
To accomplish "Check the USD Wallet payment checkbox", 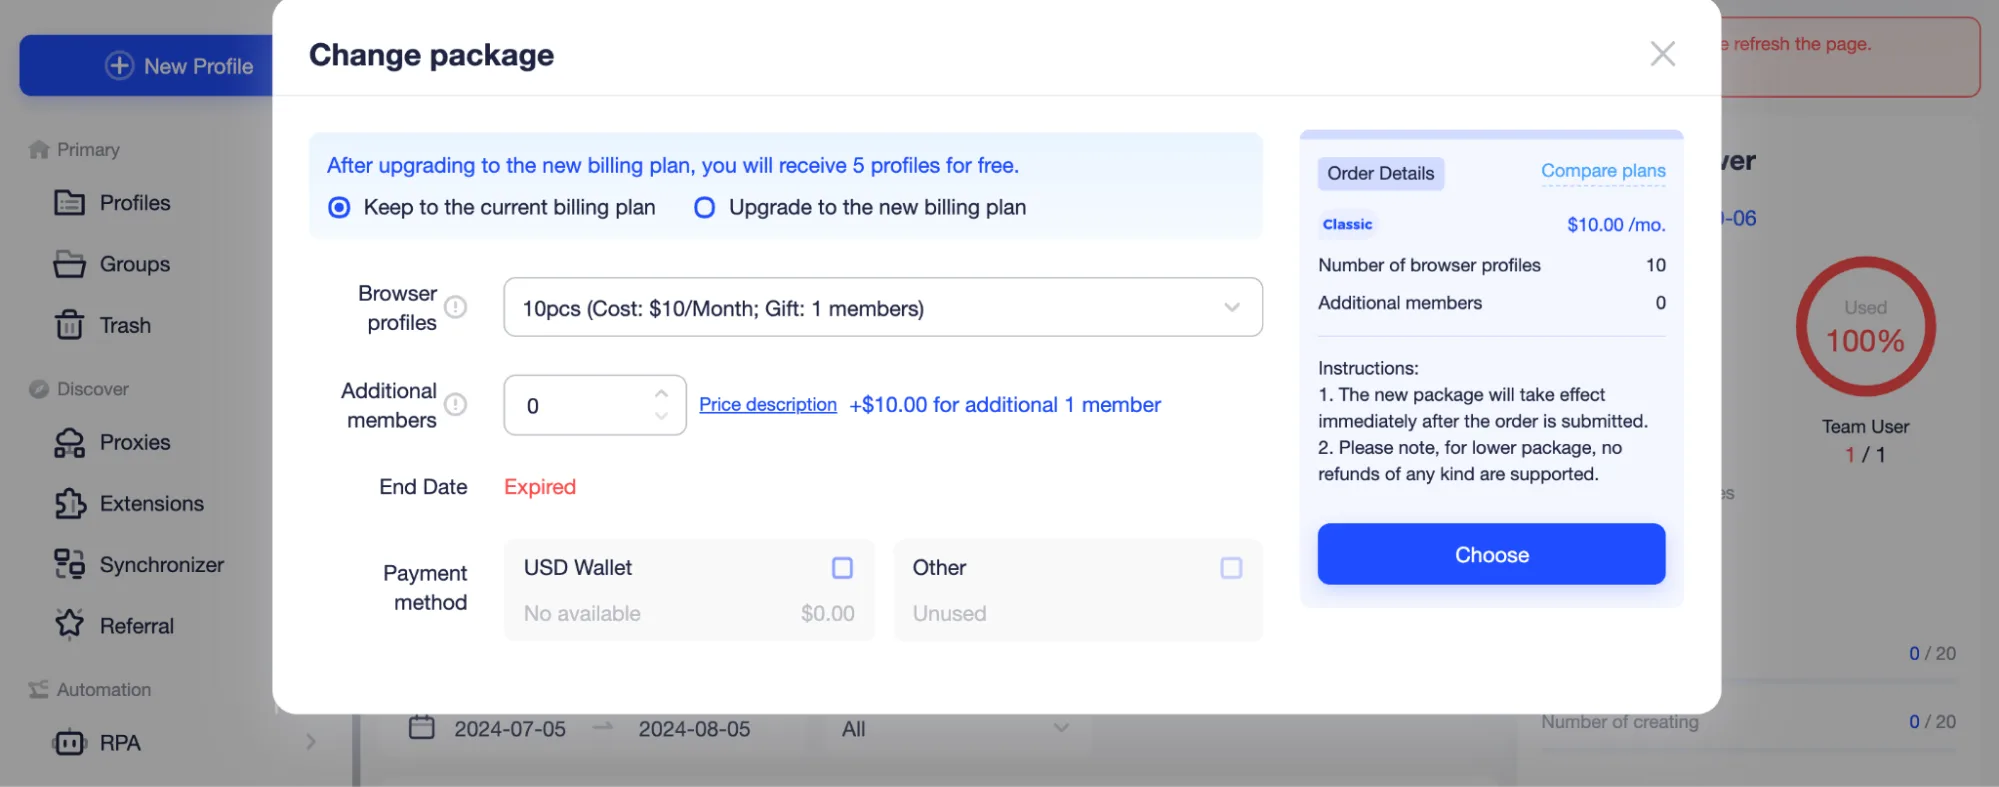I will 842,568.
